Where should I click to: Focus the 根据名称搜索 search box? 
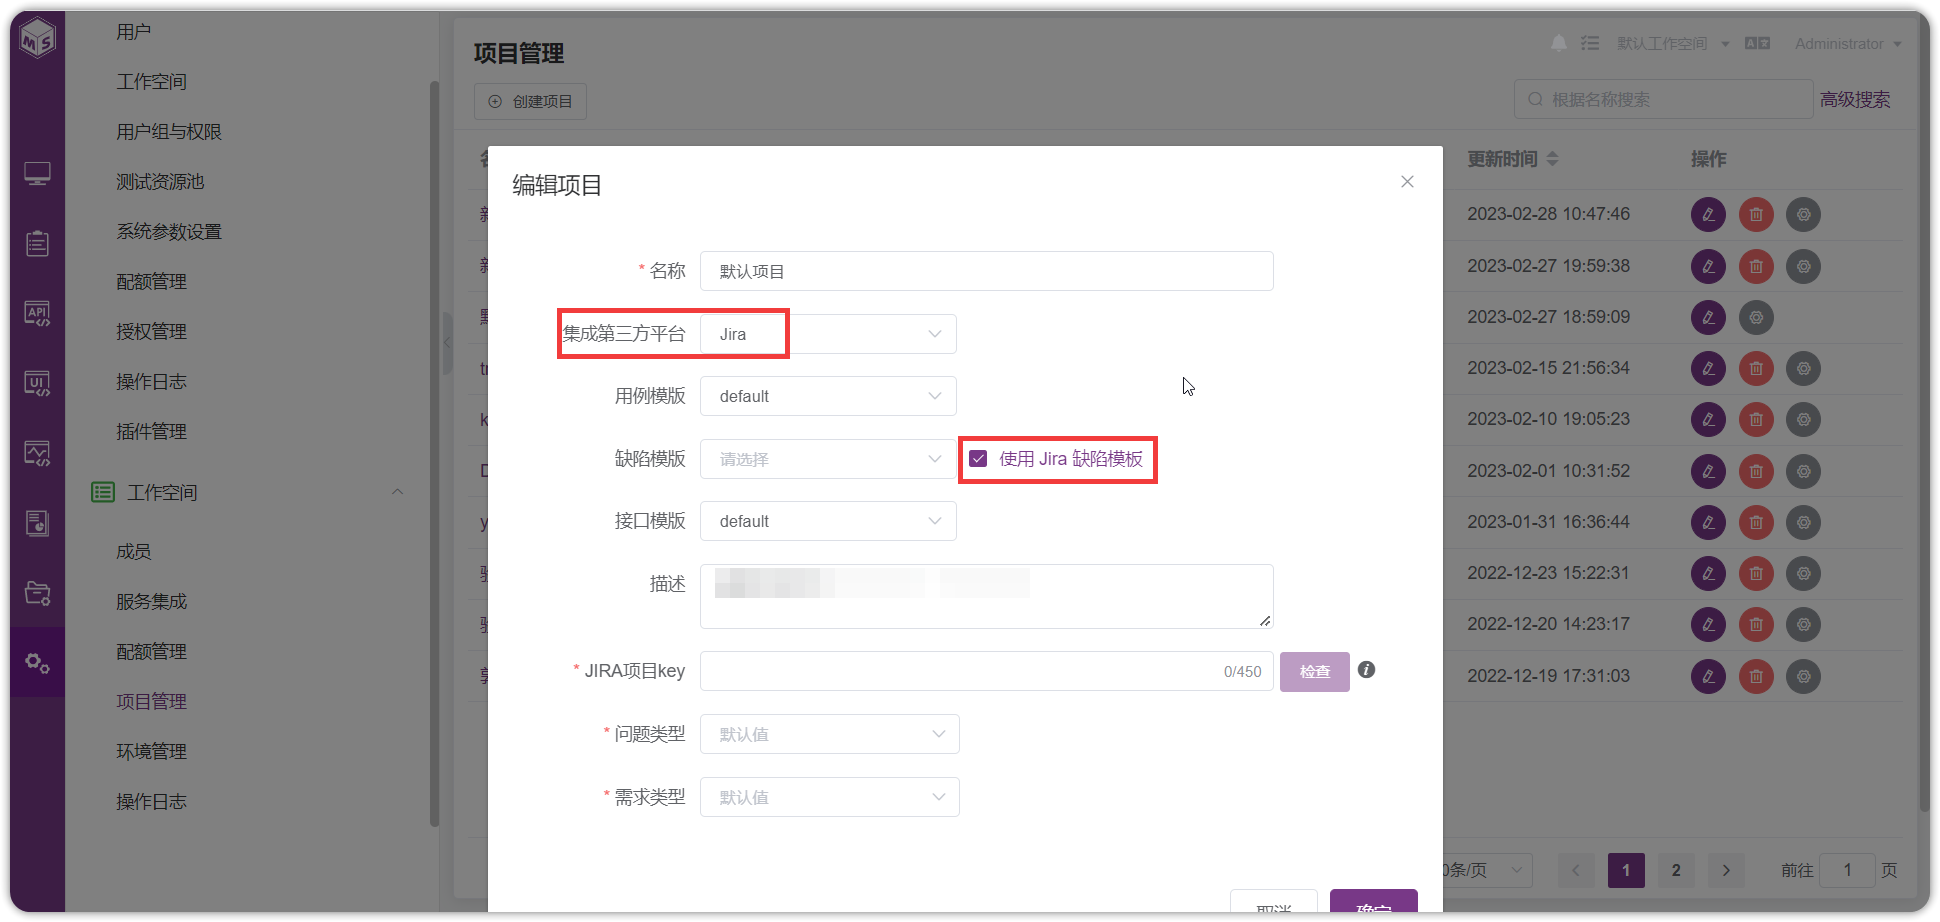[1663, 99]
